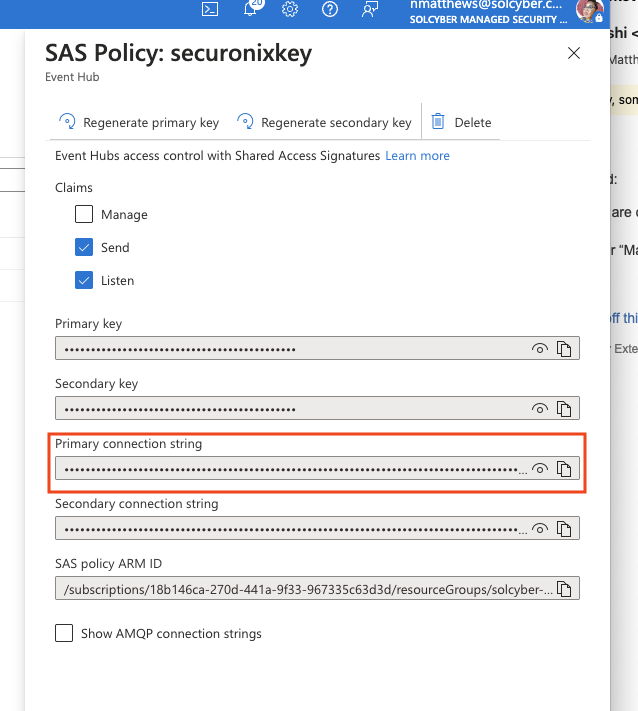Reveal the Primary key value
The width and height of the screenshot is (638, 711).
tap(540, 349)
